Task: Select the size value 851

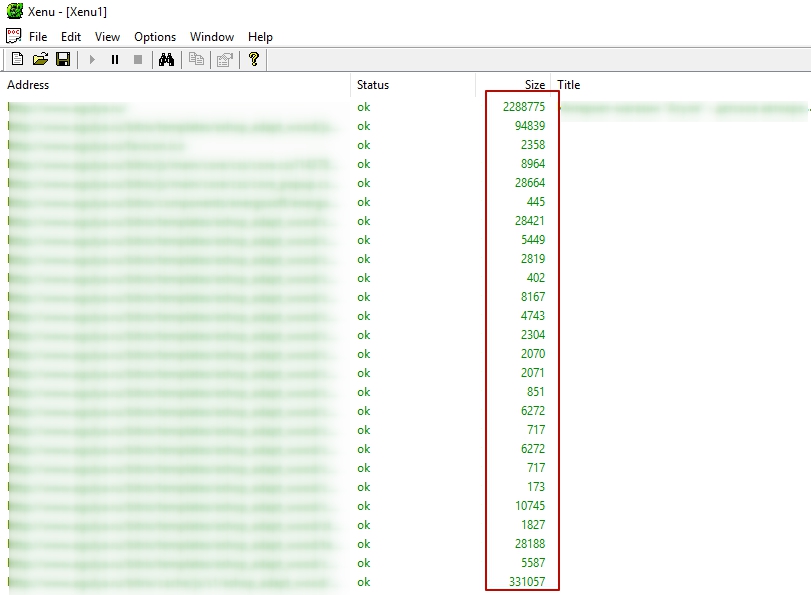Action: (536, 392)
